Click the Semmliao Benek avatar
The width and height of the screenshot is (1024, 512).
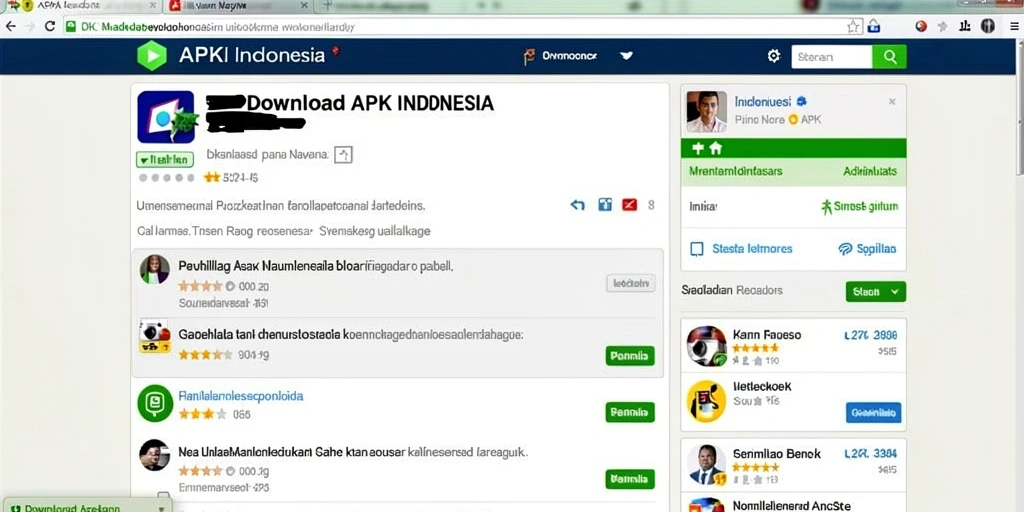707,464
